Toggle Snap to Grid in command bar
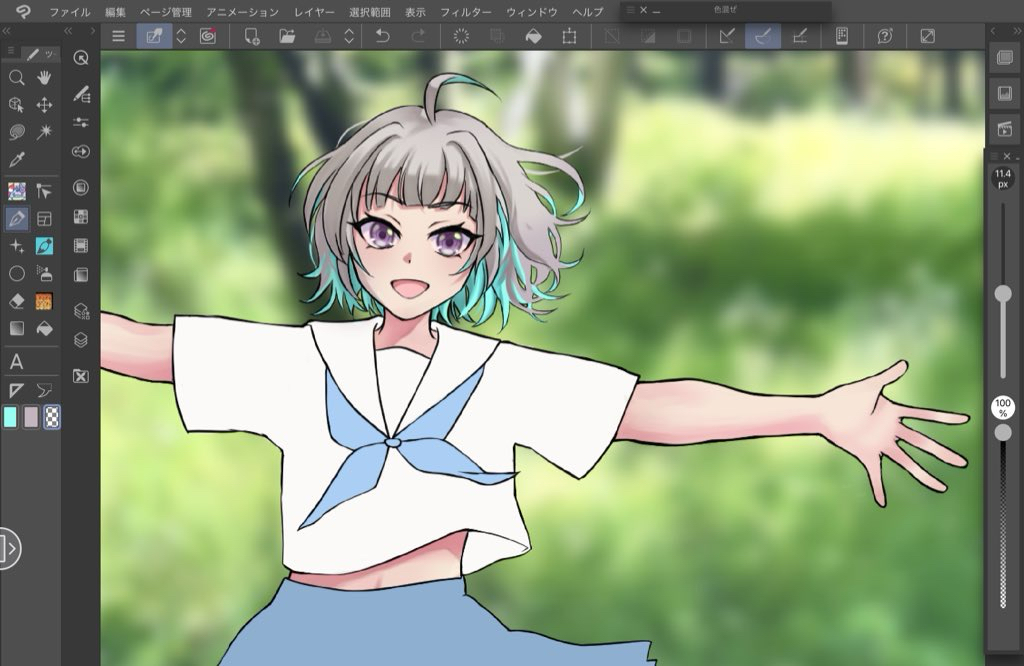Image resolution: width=1024 pixels, height=666 pixels. coord(799,37)
